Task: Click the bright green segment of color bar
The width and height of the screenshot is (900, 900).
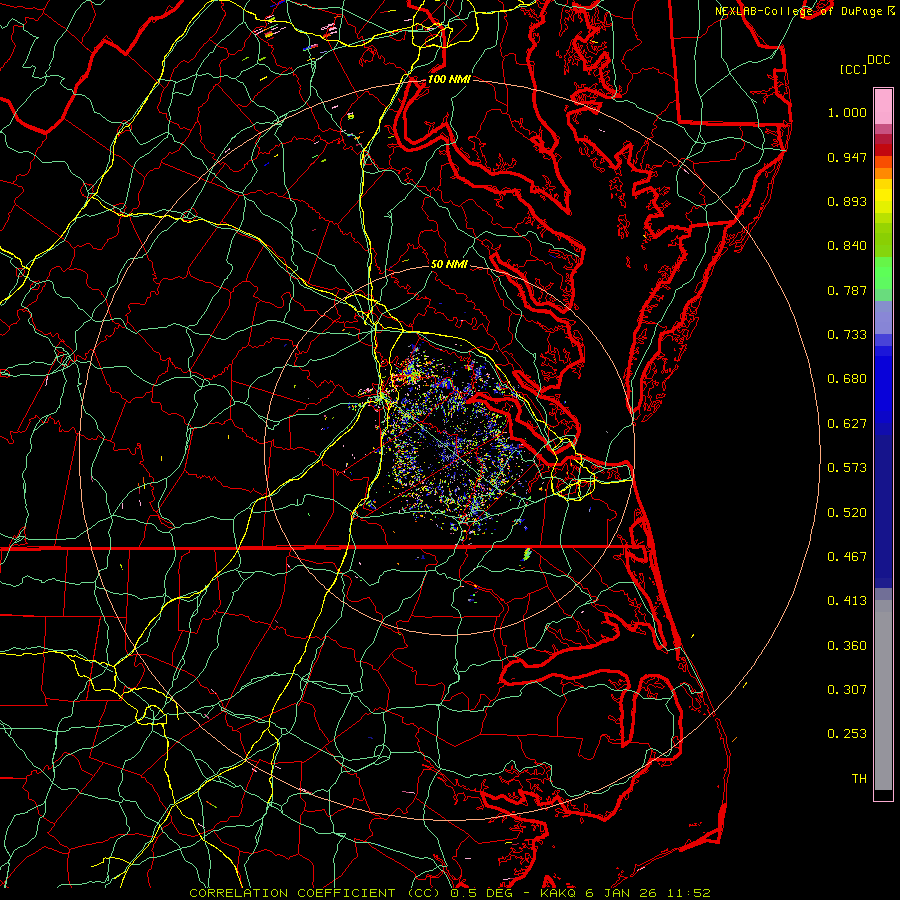Action: 883,273
